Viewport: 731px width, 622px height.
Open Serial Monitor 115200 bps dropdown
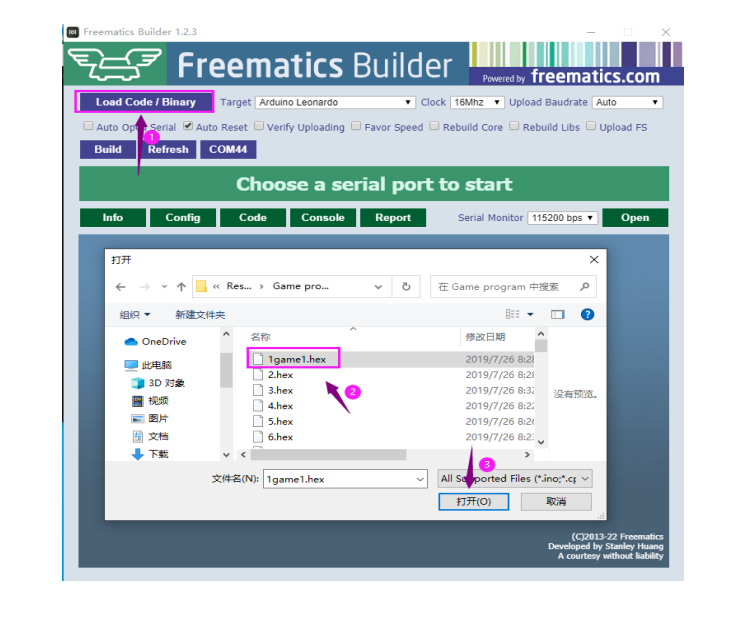[x=562, y=218]
